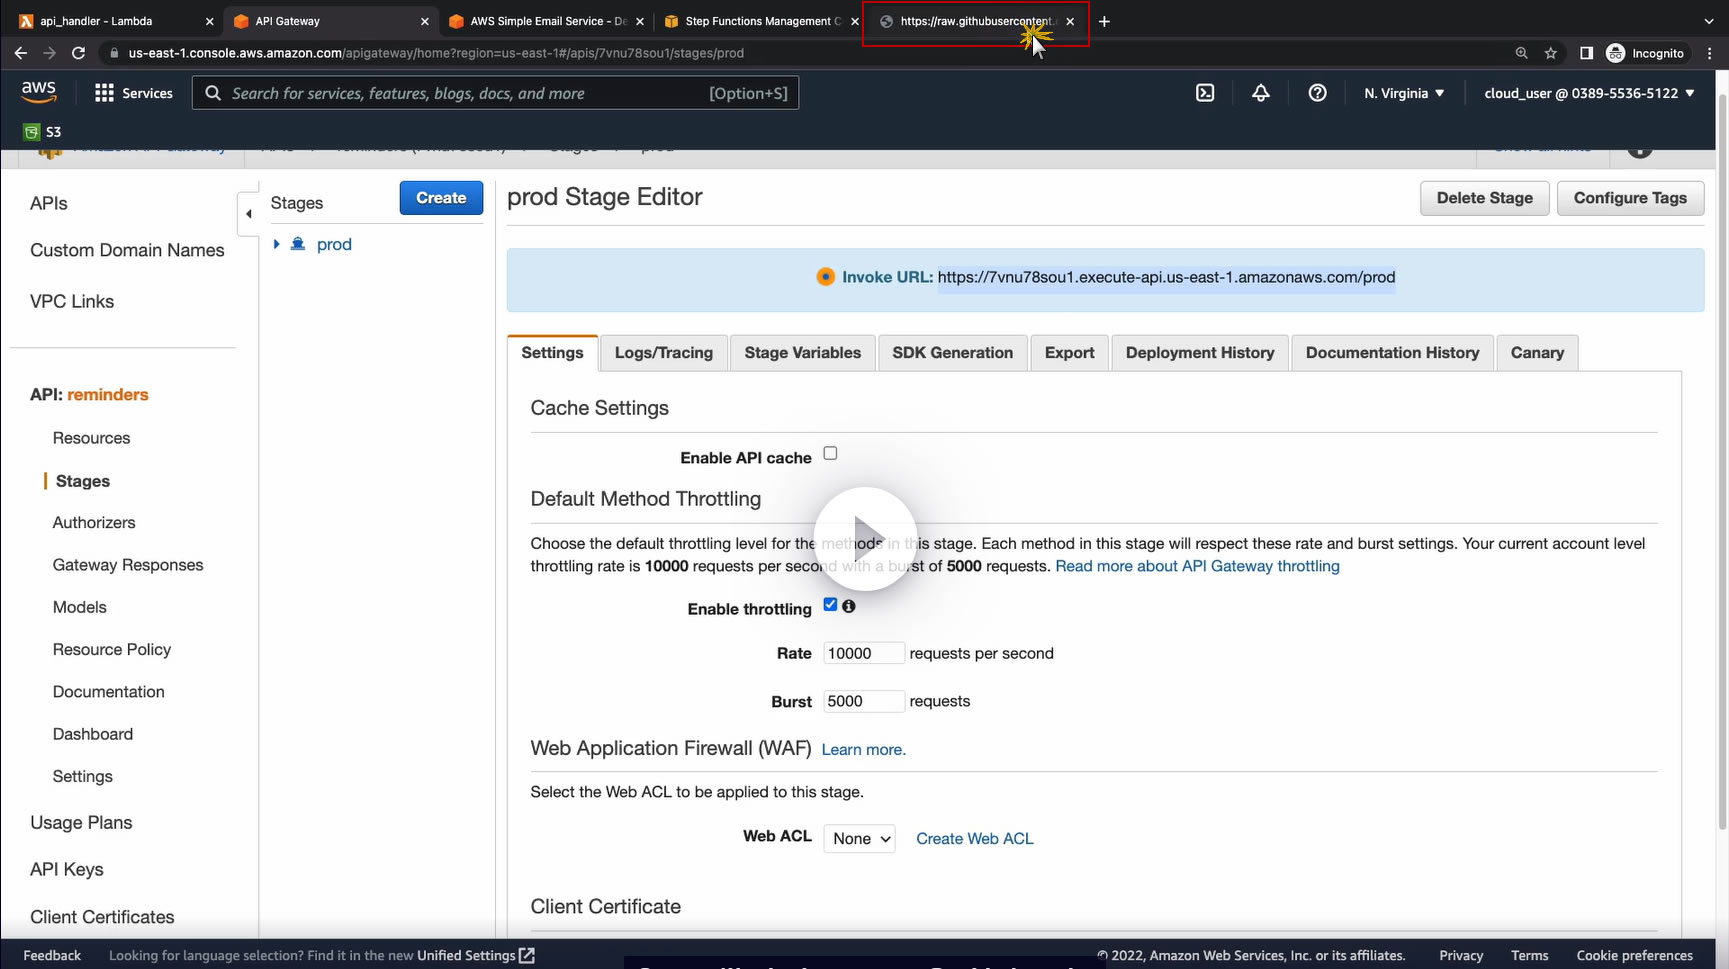Click the browser address bar URL
The image size is (1729, 969).
click(x=436, y=53)
